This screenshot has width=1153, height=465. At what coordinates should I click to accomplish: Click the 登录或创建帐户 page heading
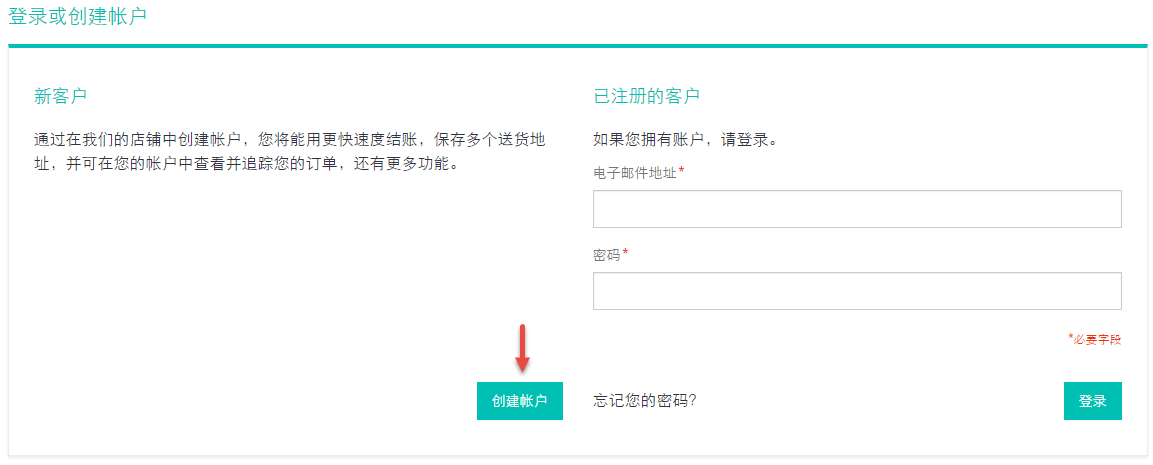click(x=77, y=16)
